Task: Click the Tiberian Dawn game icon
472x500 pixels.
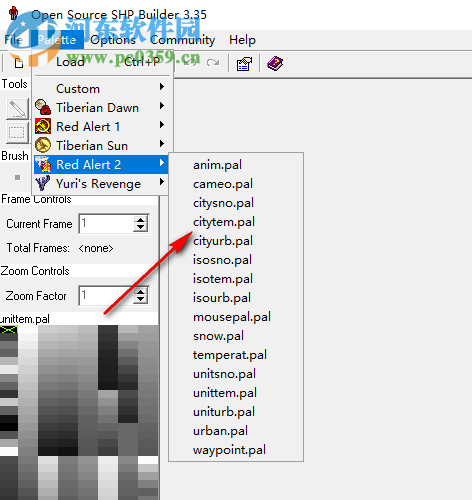Action: pos(43,107)
